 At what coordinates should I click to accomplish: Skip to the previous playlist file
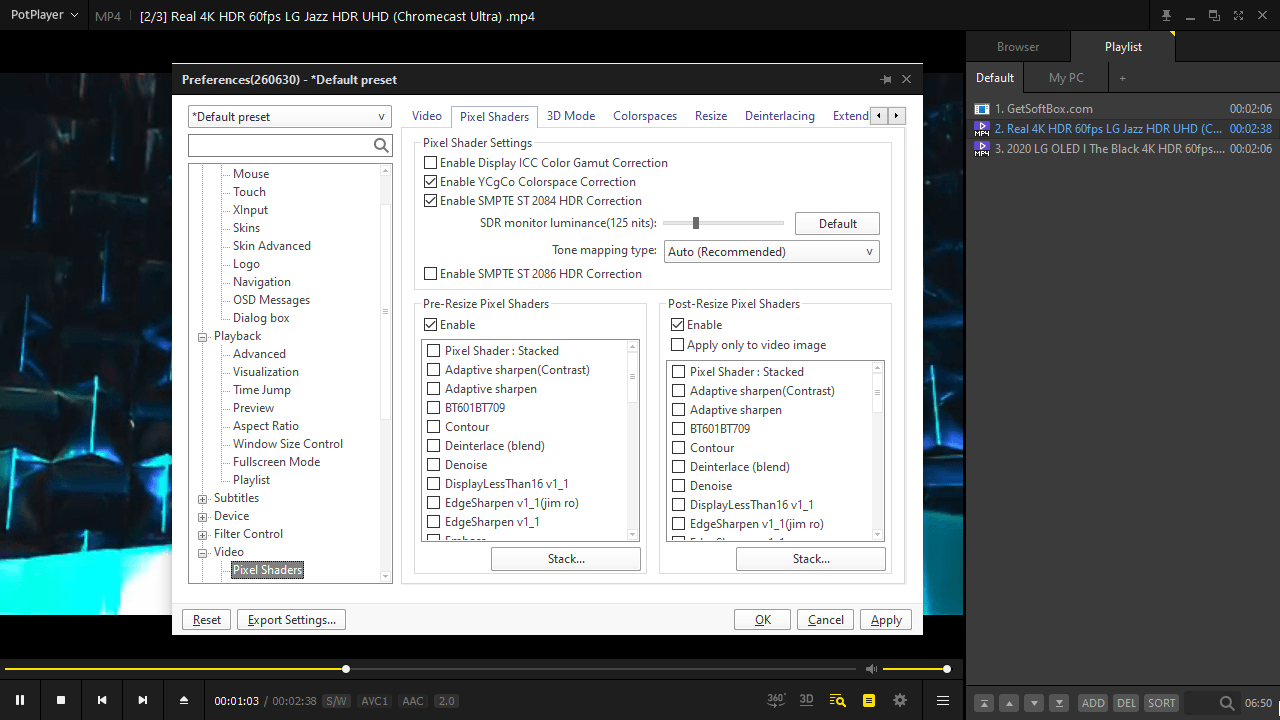[x=102, y=701]
